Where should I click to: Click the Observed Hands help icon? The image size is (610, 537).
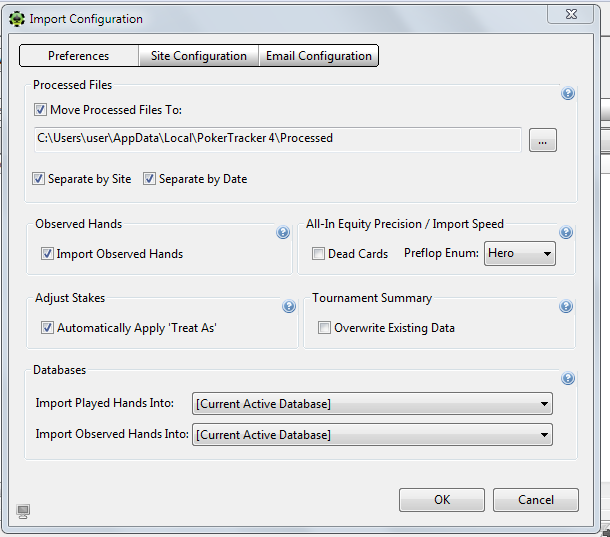pos(283,233)
